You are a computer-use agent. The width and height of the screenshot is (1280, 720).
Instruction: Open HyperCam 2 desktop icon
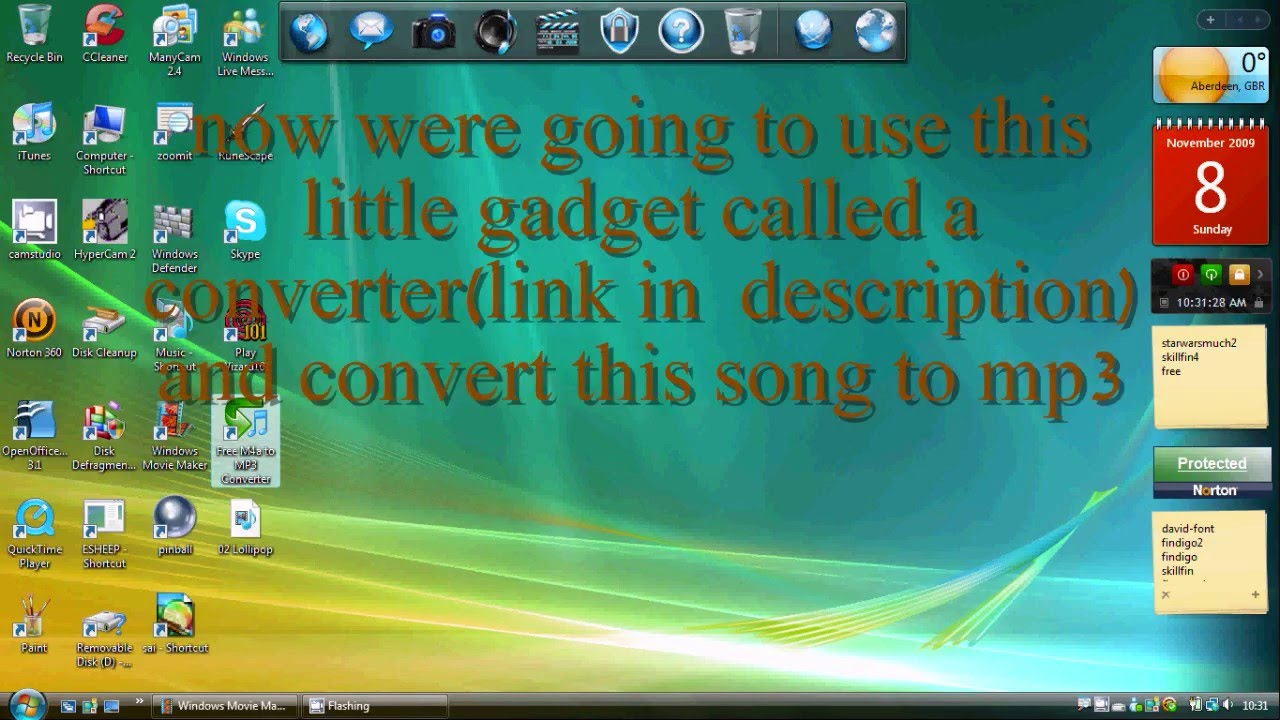pos(104,230)
